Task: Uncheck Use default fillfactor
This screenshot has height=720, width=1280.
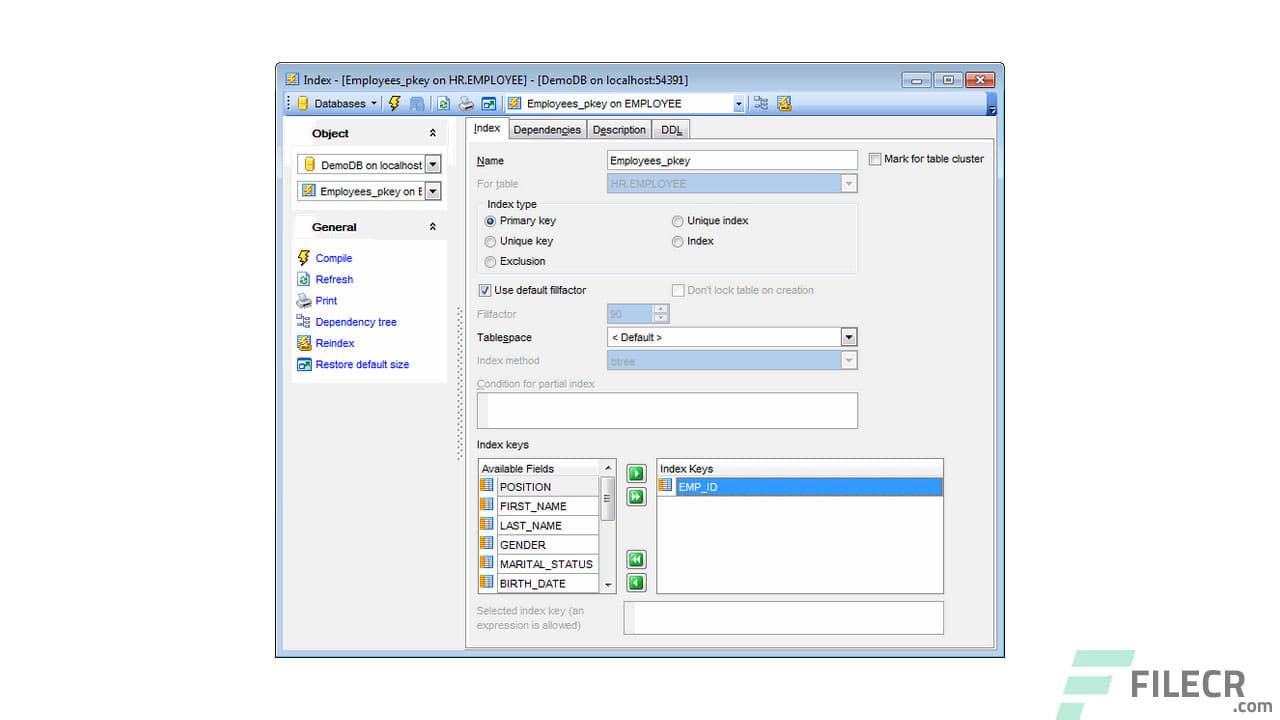Action: click(x=483, y=290)
